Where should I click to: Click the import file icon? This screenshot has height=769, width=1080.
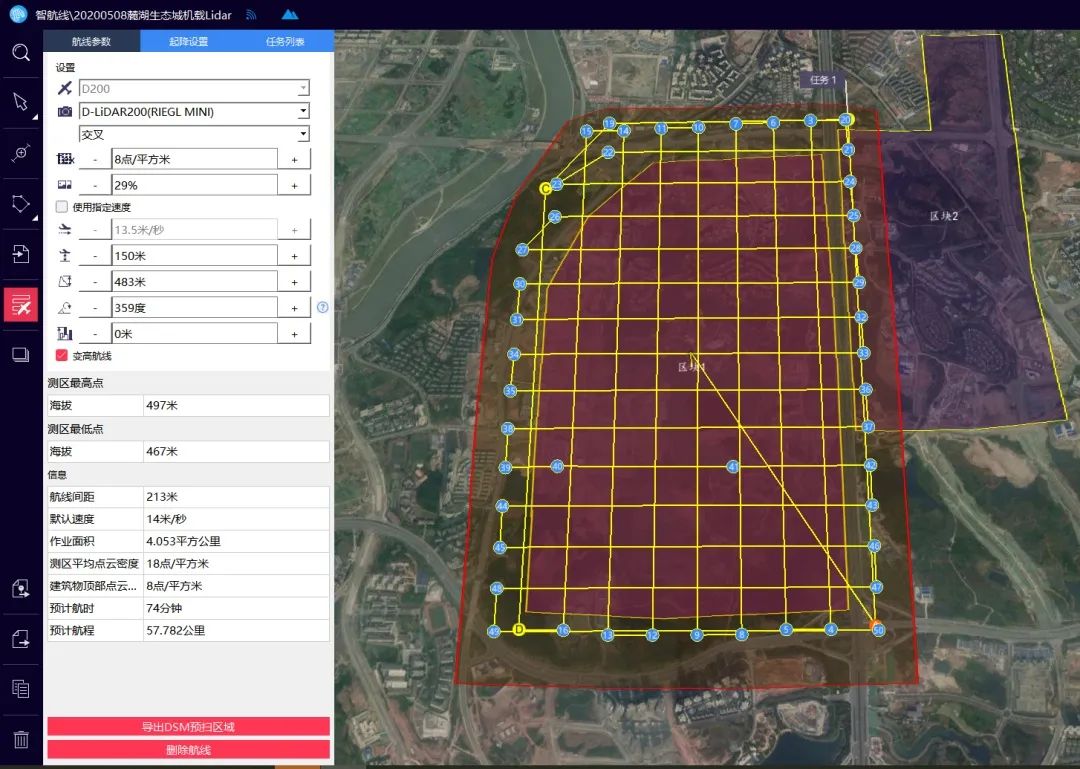click(x=21, y=254)
